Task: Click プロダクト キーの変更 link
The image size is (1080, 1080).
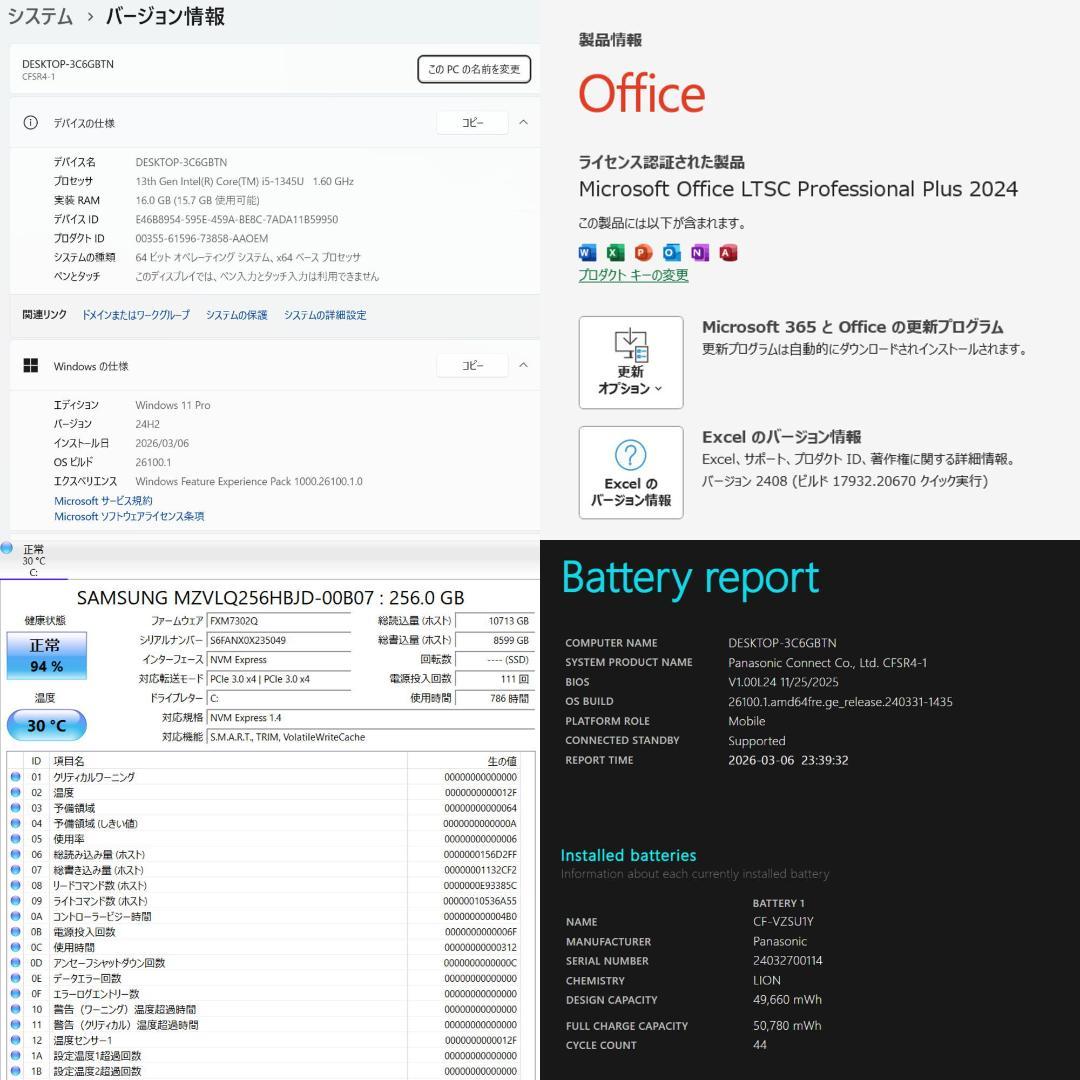Action: click(x=633, y=276)
